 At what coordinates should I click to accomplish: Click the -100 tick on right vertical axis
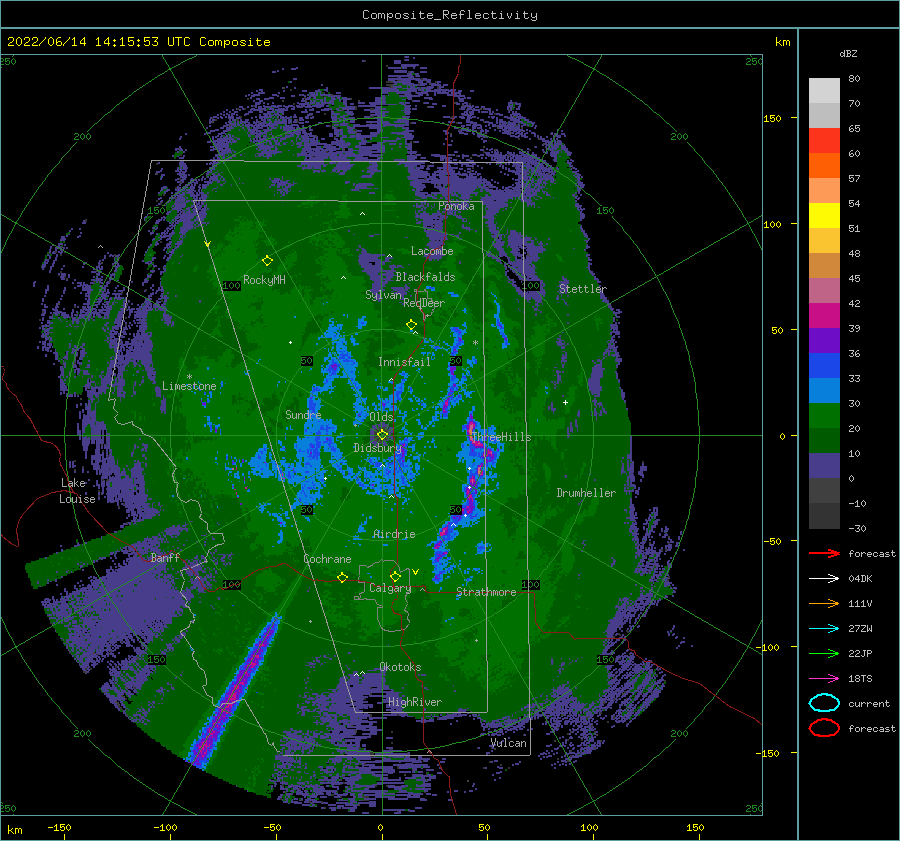click(x=769, y=647)
